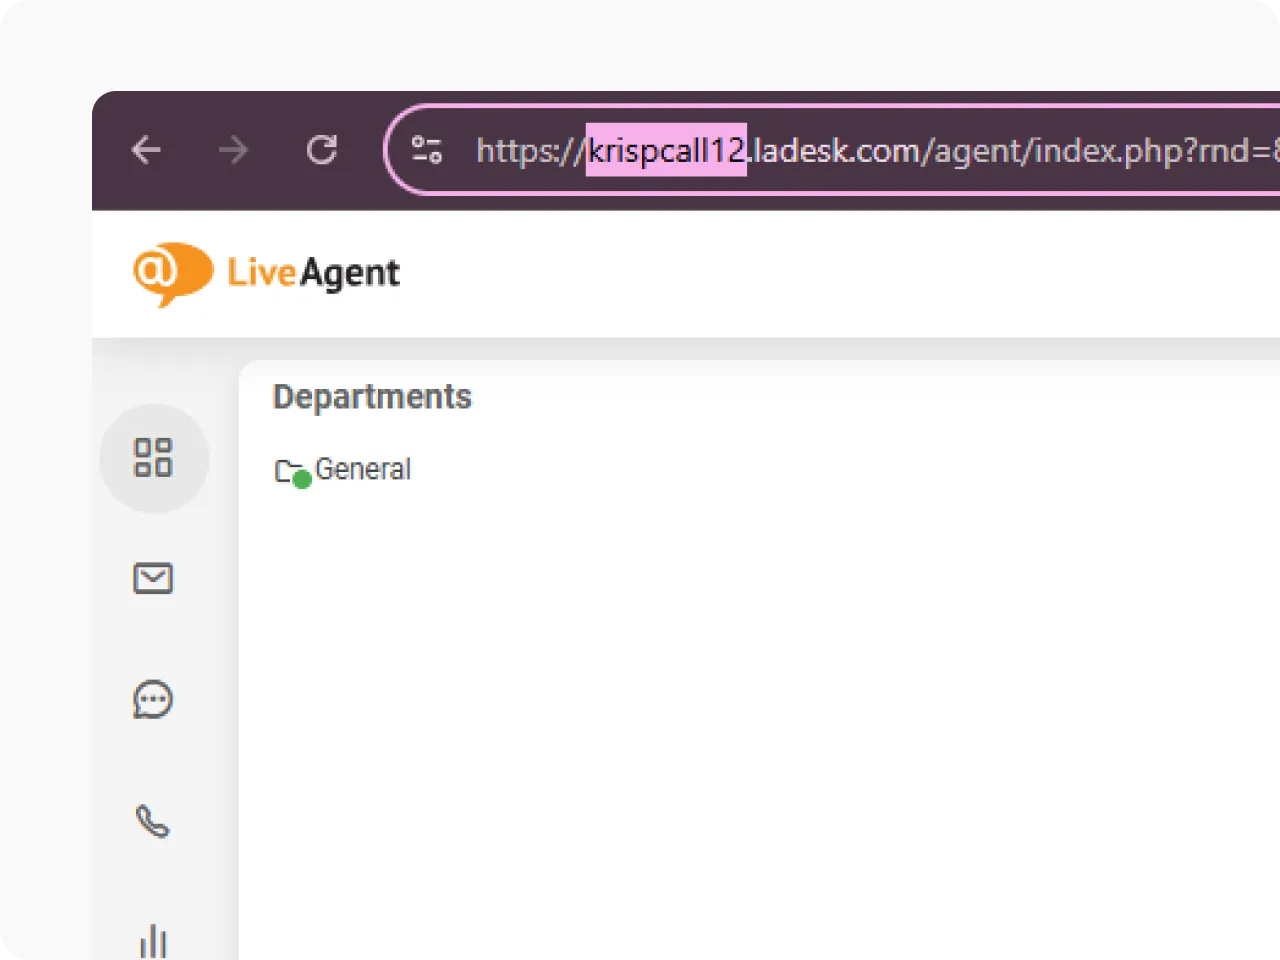
Task: Open Chats via the speech bubble icon
Action: click(x=153, y=700)
